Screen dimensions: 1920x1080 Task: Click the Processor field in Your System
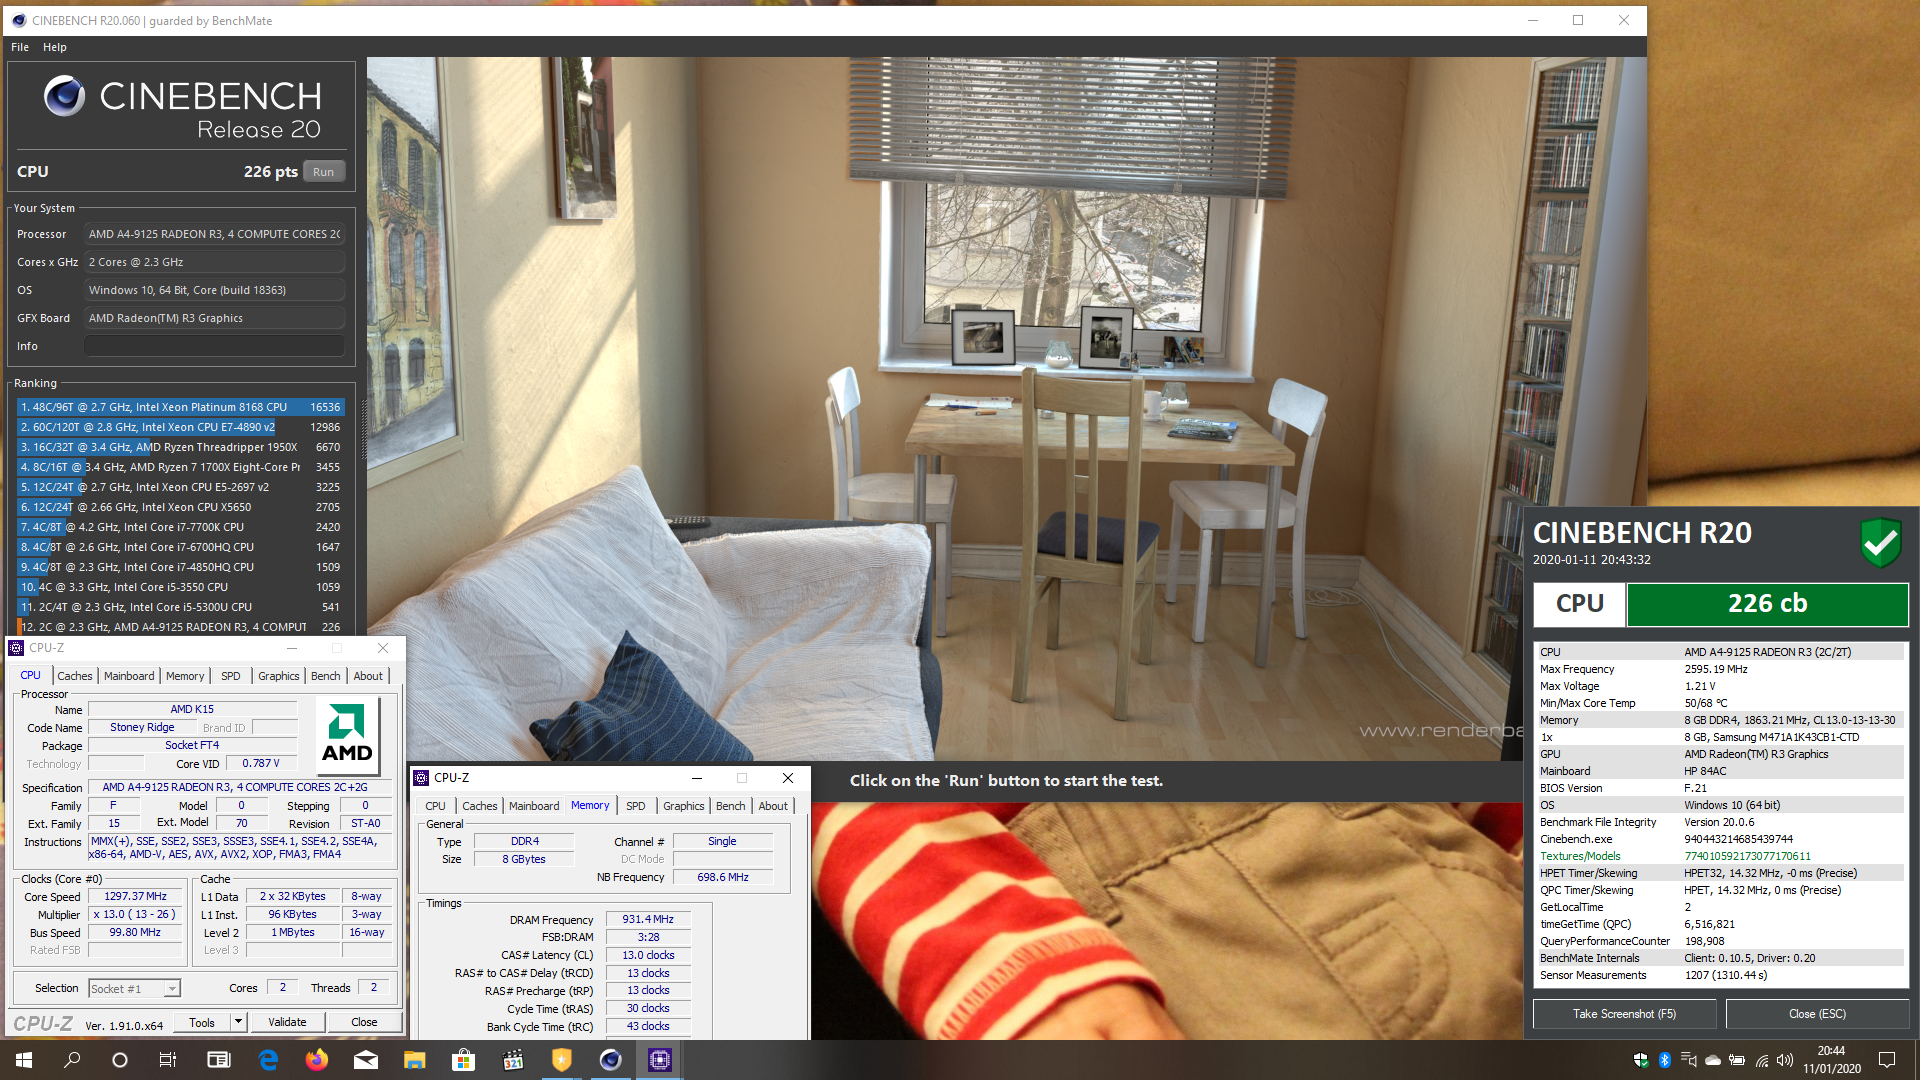coord(214,234)
